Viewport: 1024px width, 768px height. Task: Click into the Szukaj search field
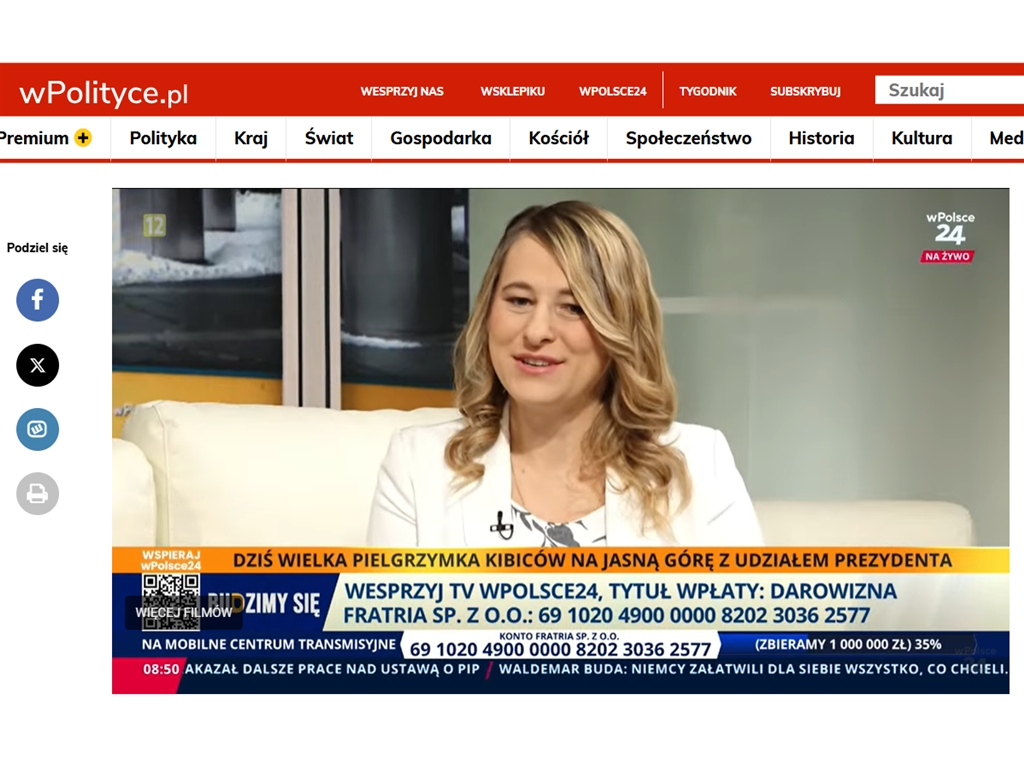coord(950,90)
